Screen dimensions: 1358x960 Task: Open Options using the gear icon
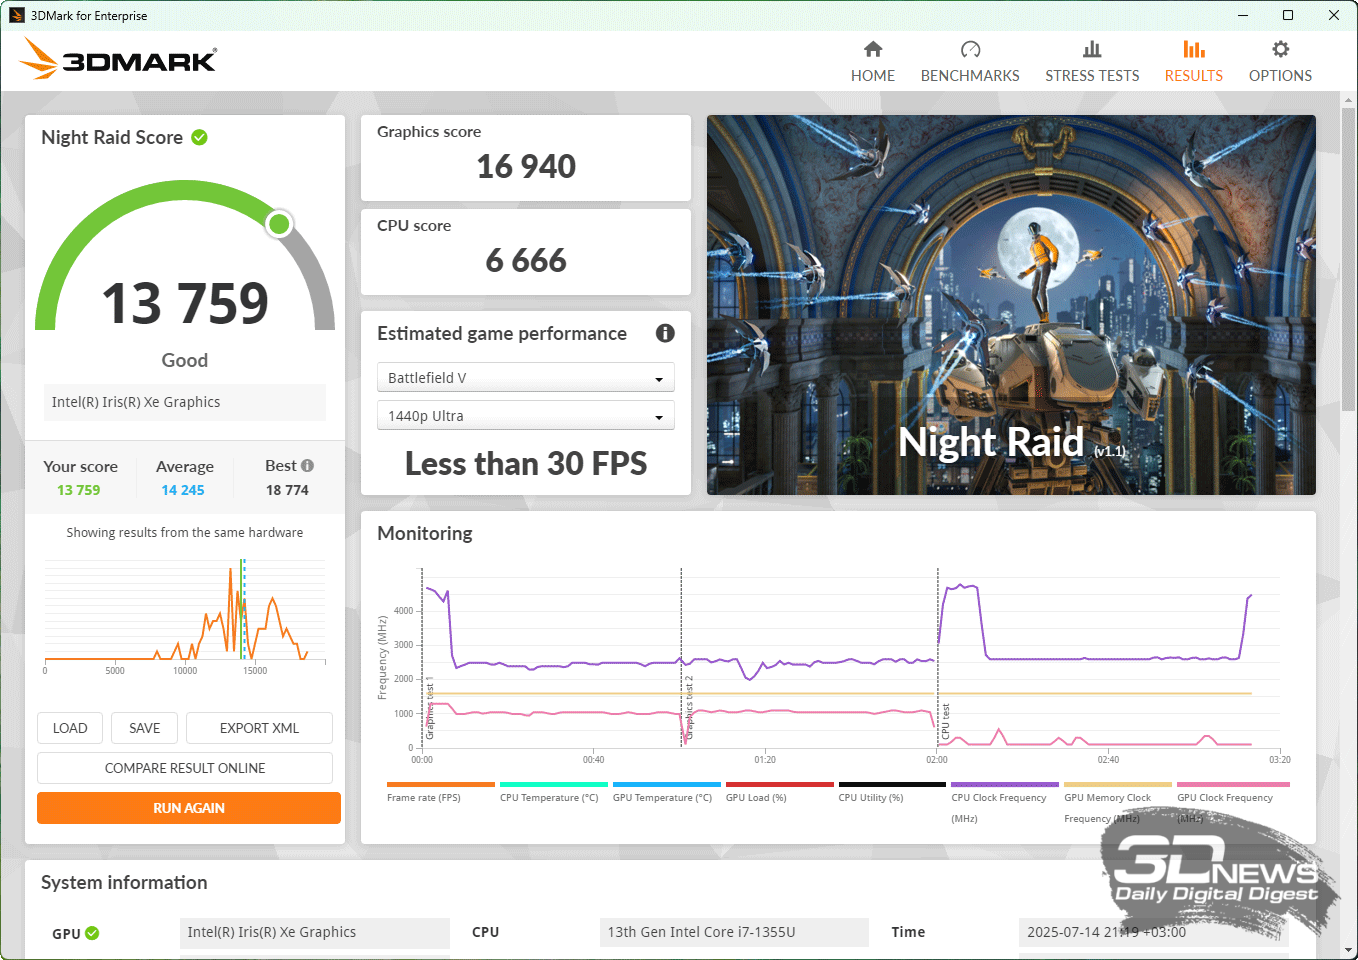click(1280, 49)
